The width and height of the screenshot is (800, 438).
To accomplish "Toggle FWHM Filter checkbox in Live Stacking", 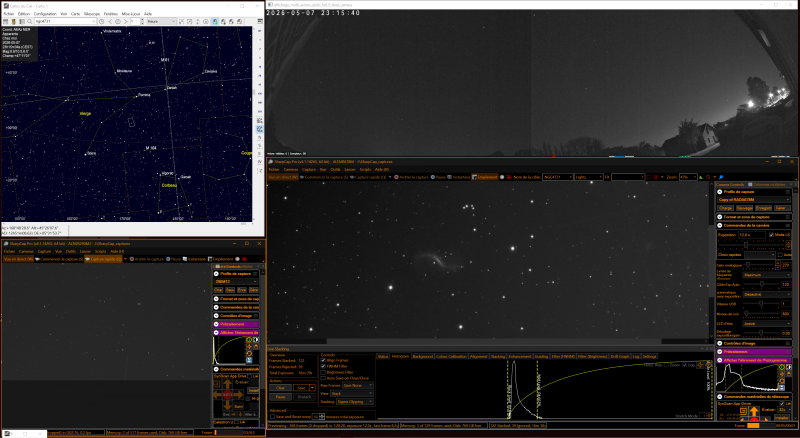I will point(323,367).
